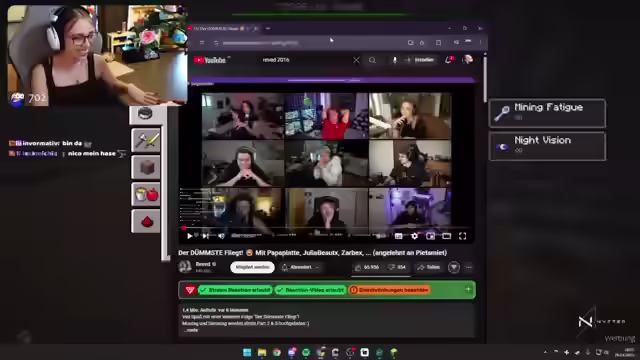The height and width of the screenshot is (360, 640).
Task: Open File Explorer from taskbar
Action: (262, 352)
